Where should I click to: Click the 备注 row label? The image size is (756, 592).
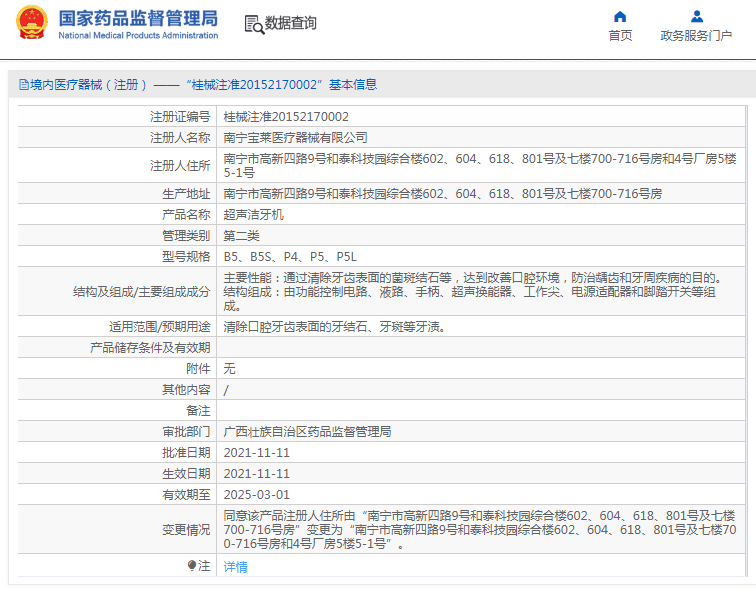tap(198, 411)
